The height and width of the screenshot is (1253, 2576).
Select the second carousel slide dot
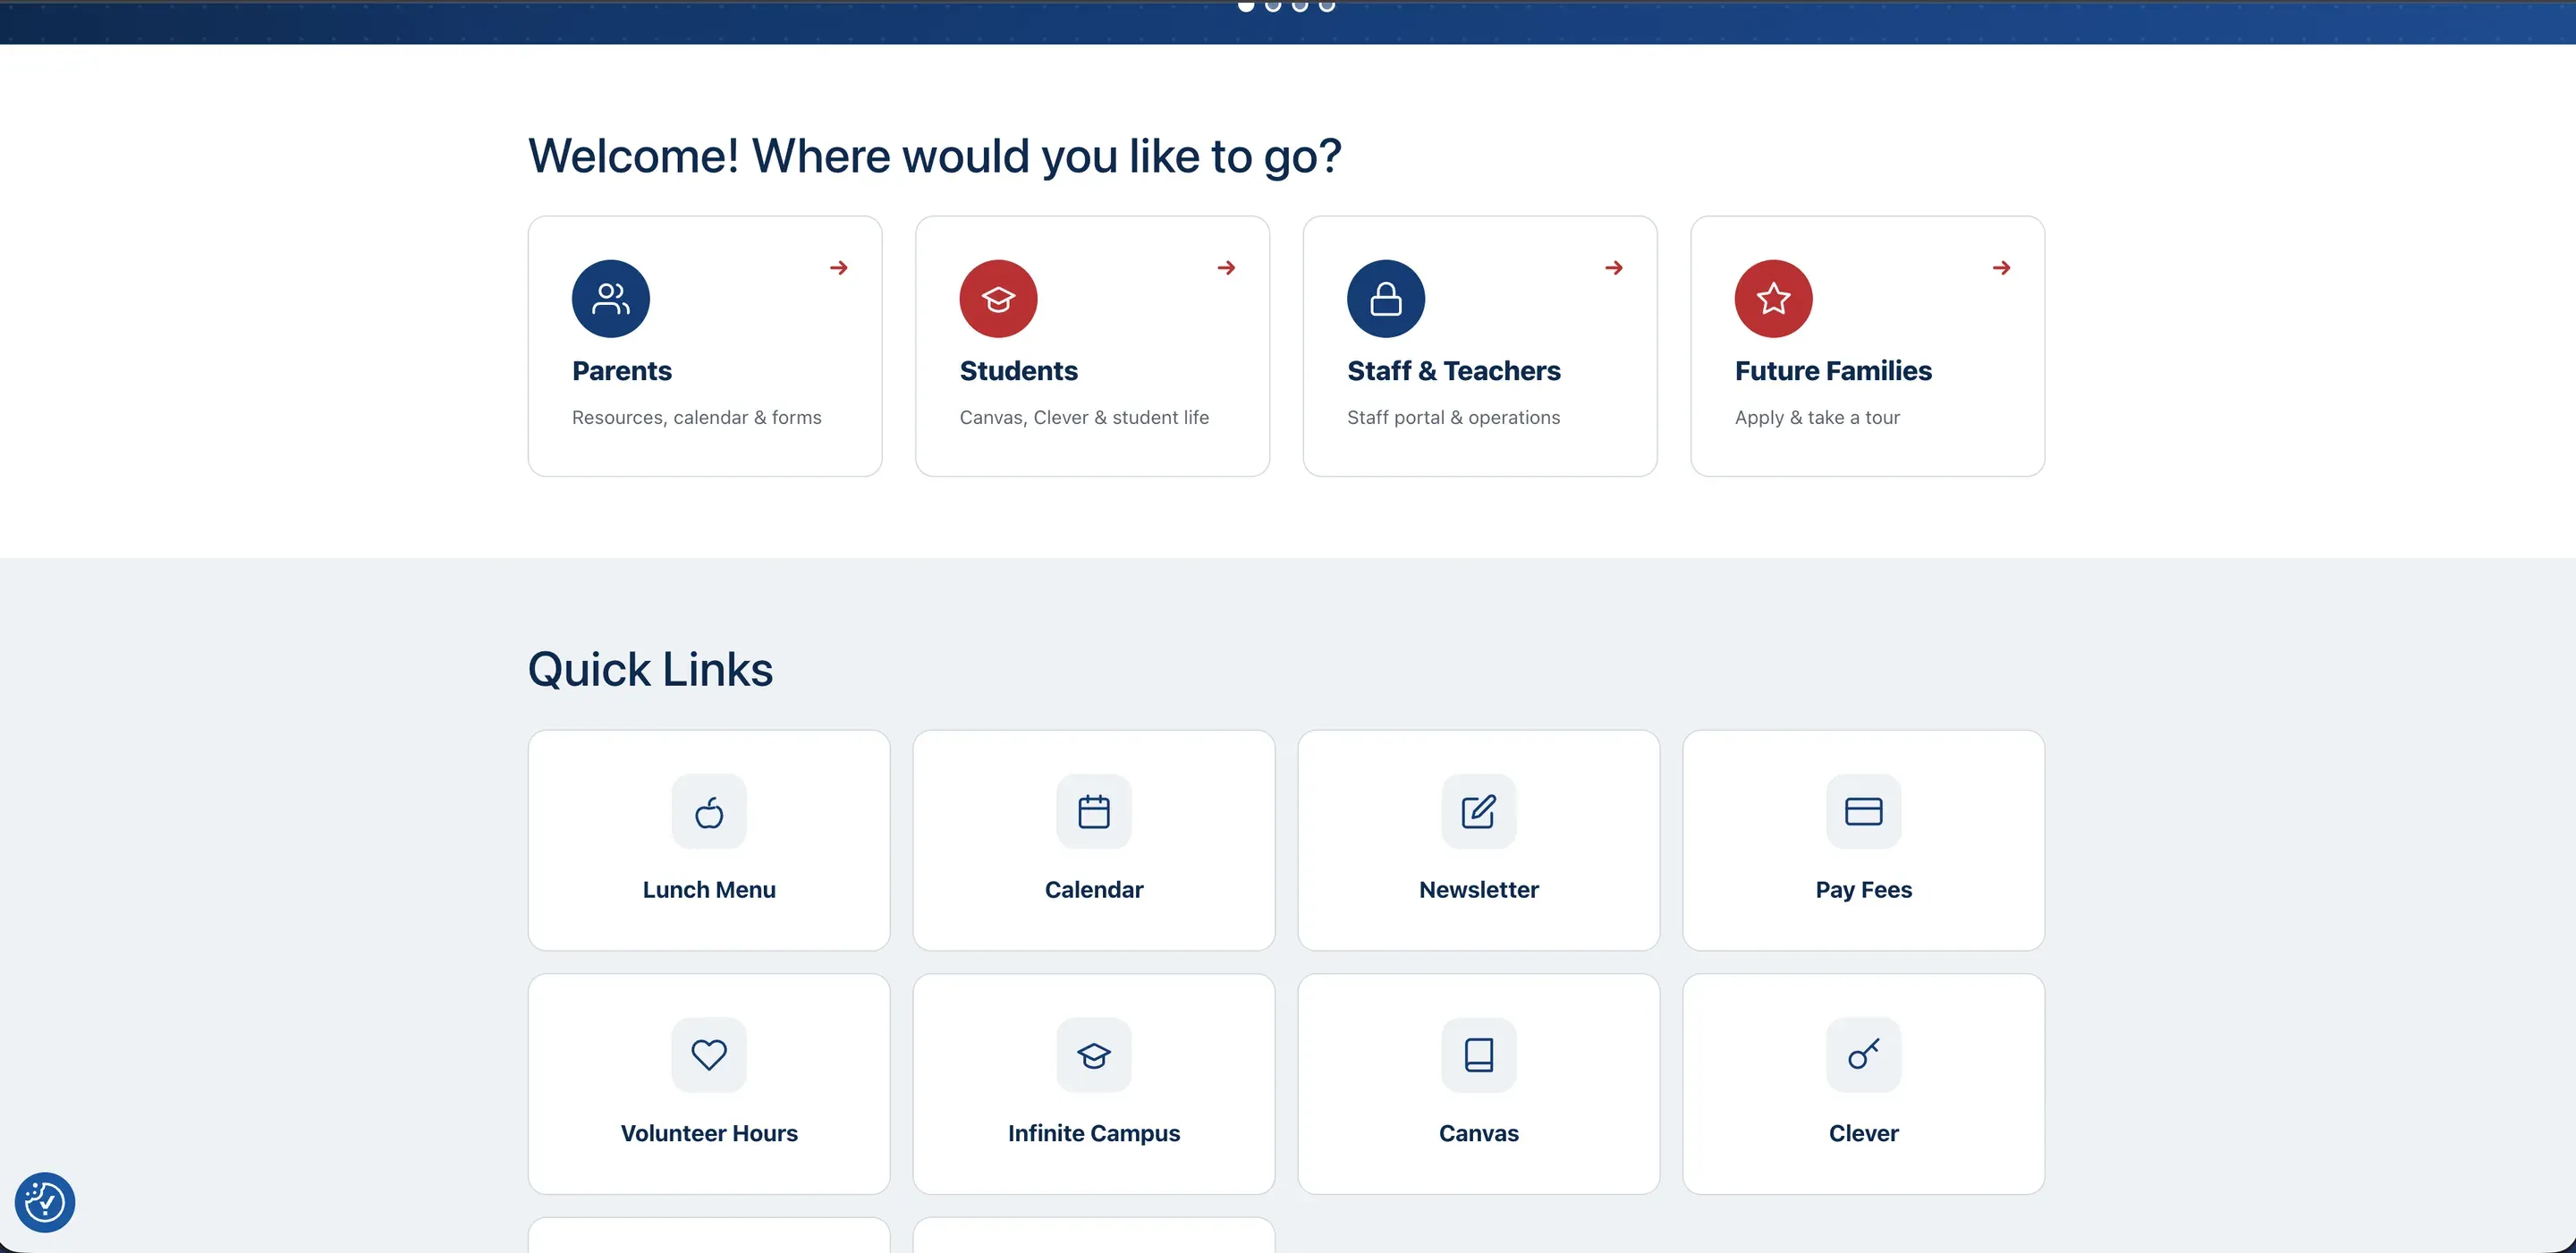point(1273,5)
